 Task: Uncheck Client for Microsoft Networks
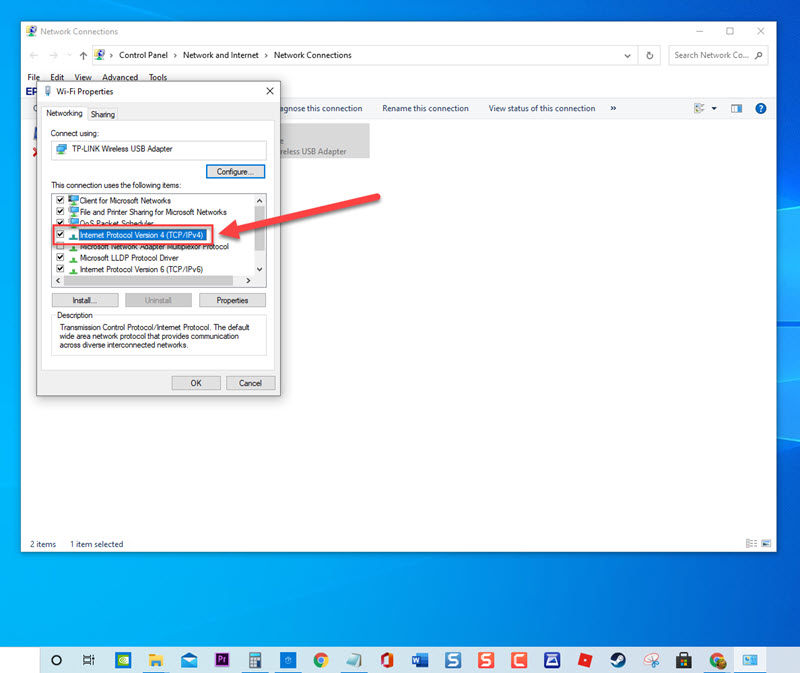pos(59,200)
